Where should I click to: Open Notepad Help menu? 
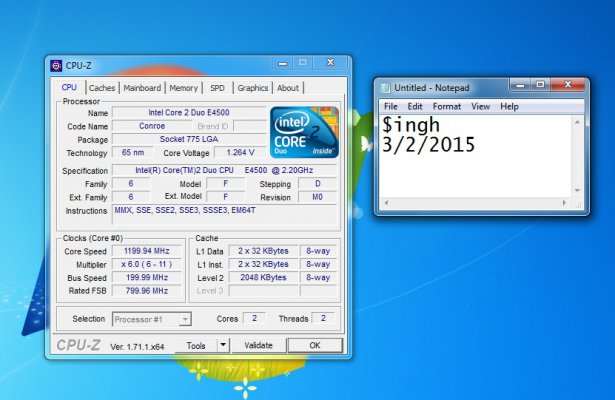[509, 106]
